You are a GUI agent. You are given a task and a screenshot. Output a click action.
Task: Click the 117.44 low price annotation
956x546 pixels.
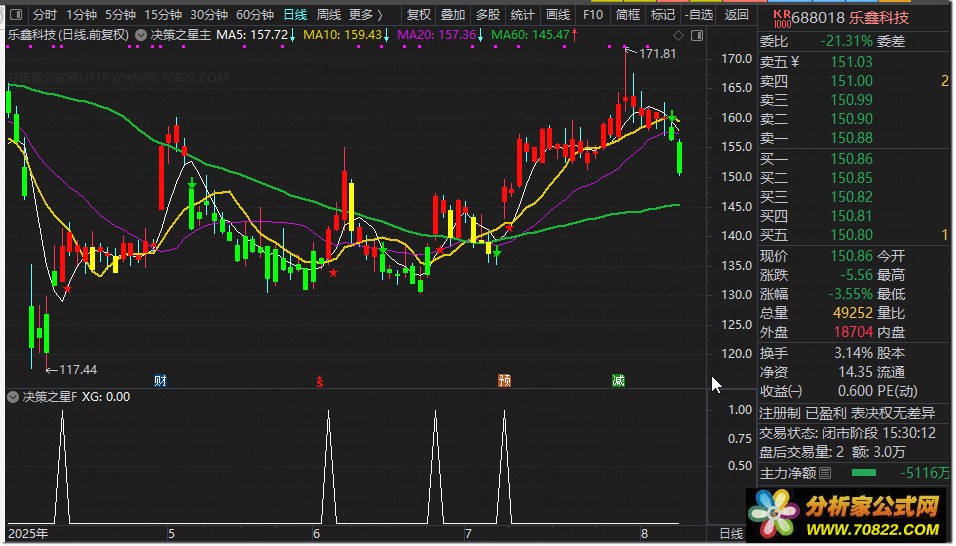[78, 369]
